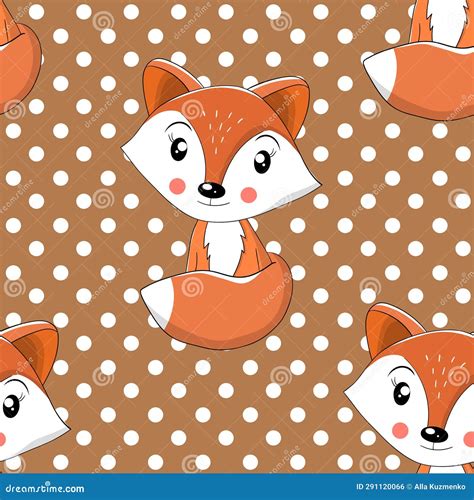Click the central sitting fox illustration
The image size is (474, 500).
pos(222,203)
